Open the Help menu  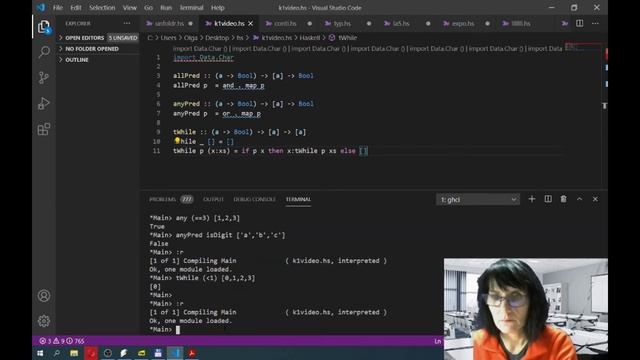(218, 8)
